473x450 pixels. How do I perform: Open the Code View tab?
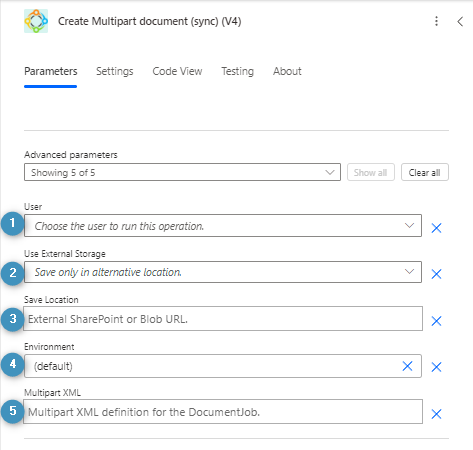pos(177,71)
